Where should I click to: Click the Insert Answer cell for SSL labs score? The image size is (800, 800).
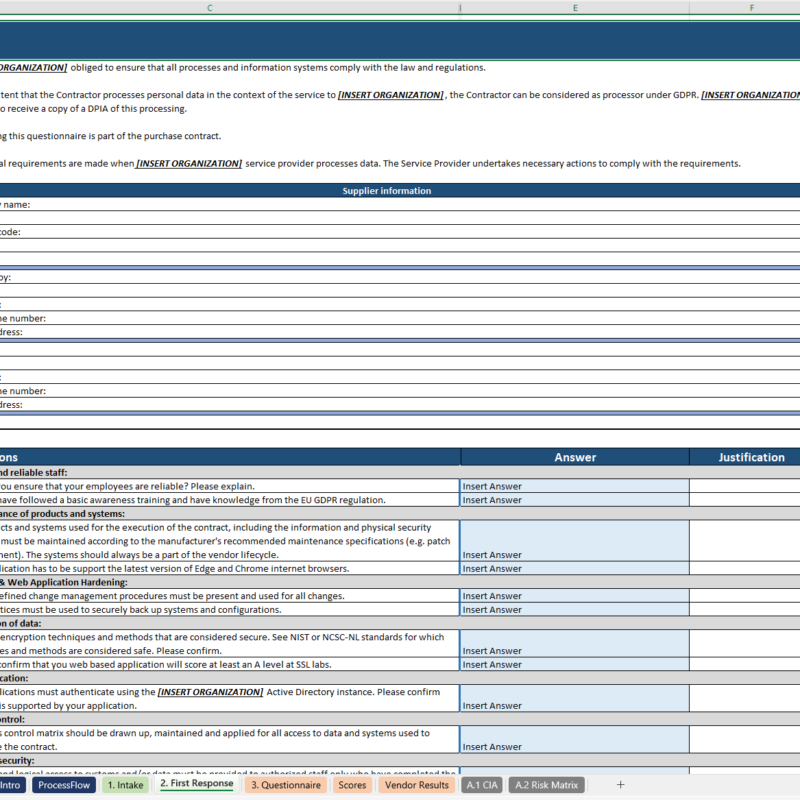coord(575,664)
